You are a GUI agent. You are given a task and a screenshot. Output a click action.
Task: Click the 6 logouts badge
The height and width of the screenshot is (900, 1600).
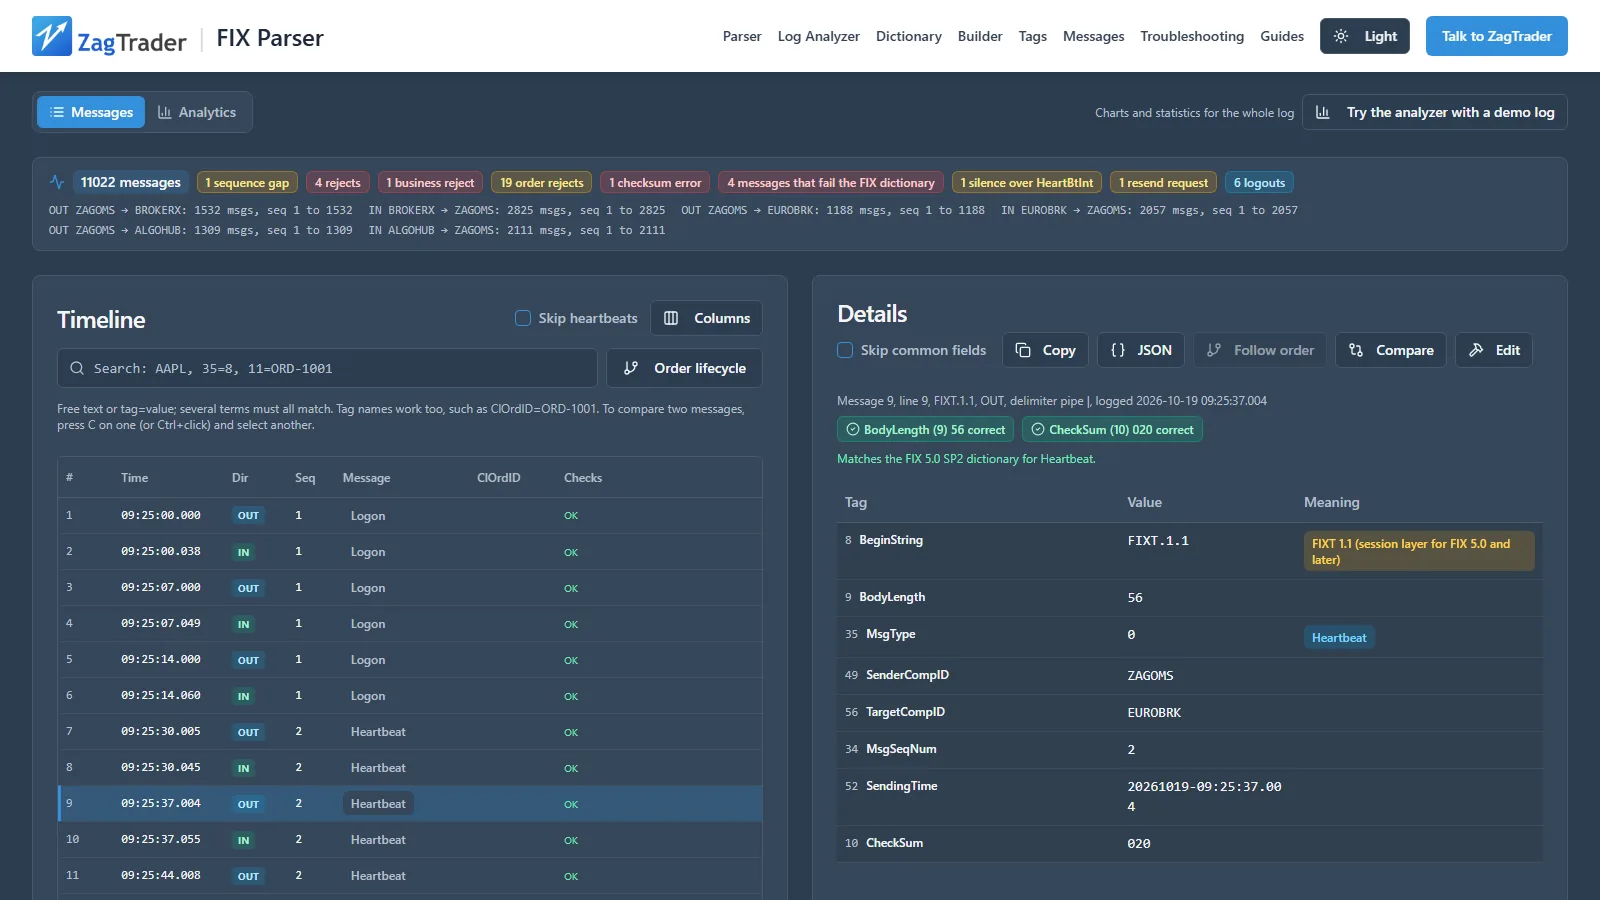click(1259, 182)
